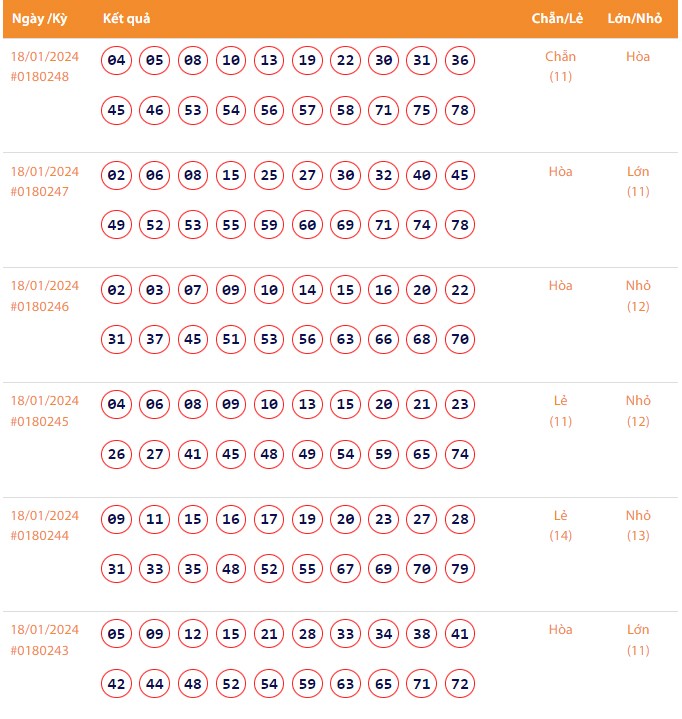
Task: Click ball 36 in draw #0180248
Action: [460, 61]
